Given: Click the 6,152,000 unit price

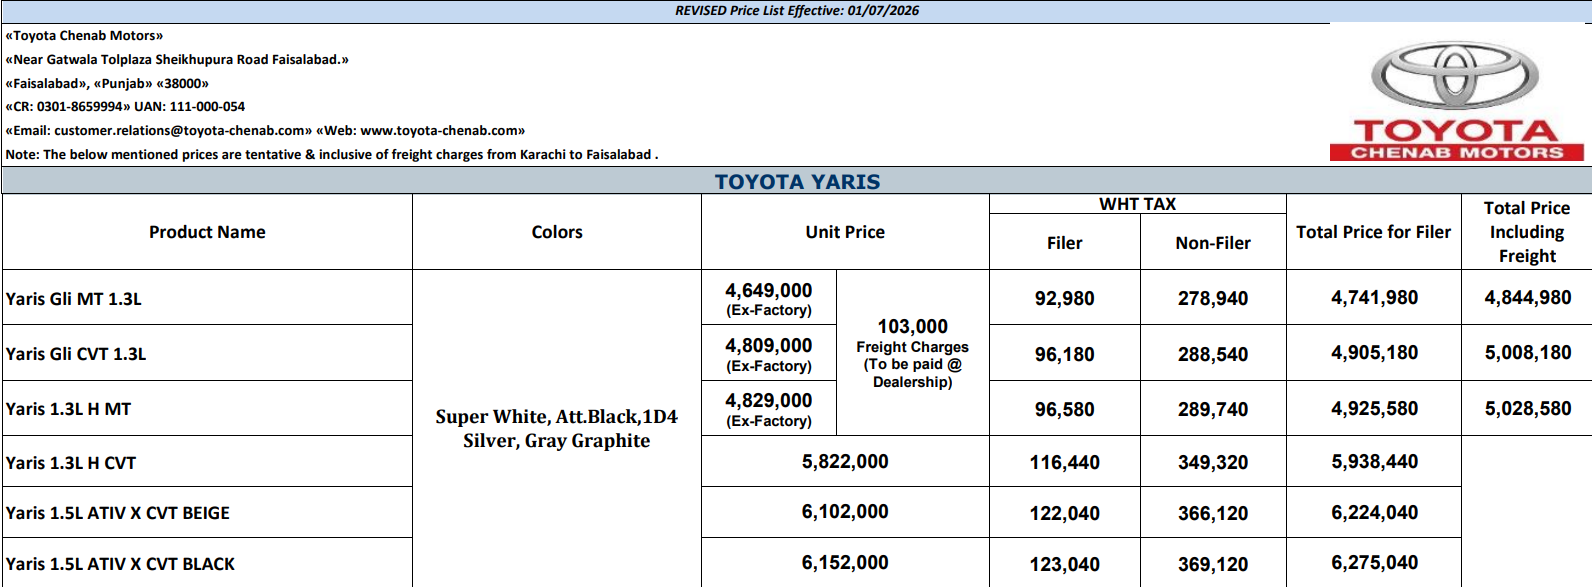Looking at the screenshot, I should (845, 563).
